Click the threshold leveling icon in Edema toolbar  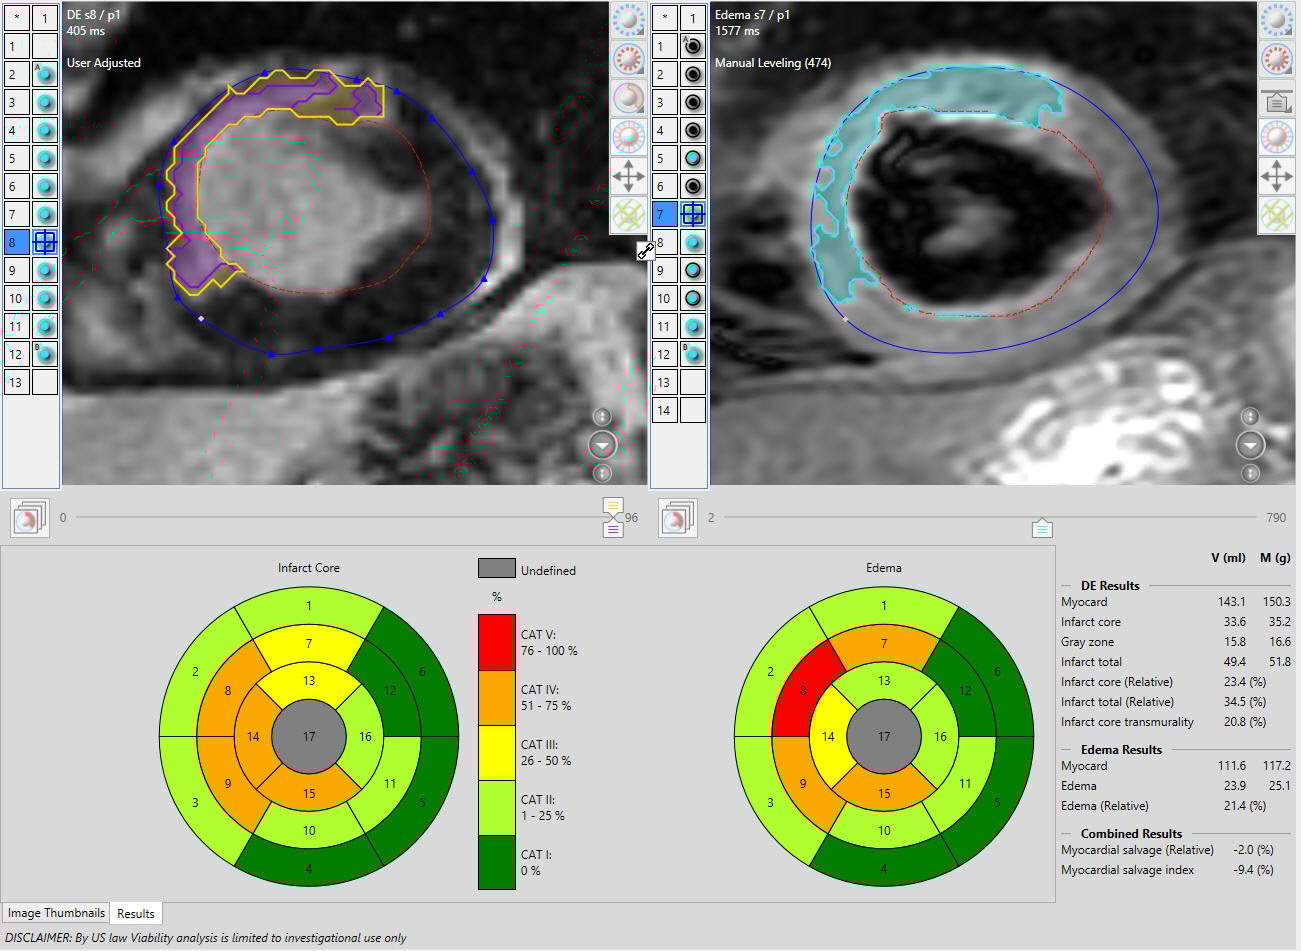1276,100
